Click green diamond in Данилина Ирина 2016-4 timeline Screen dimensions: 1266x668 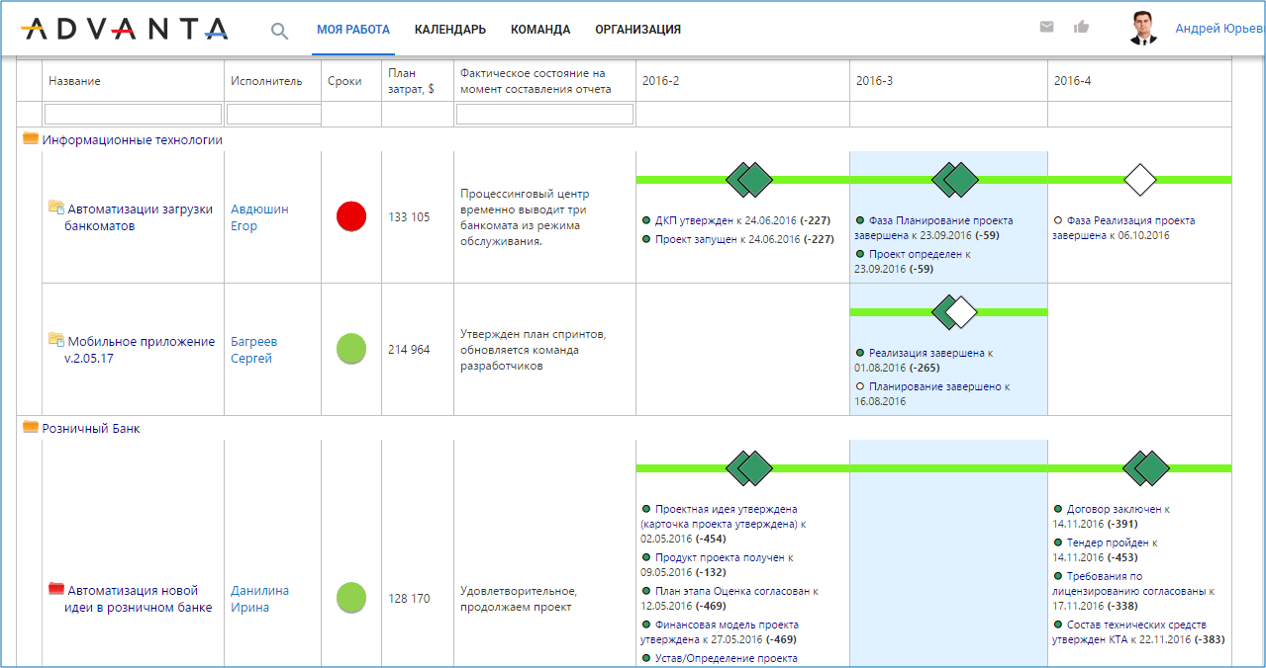[1146, 468]
